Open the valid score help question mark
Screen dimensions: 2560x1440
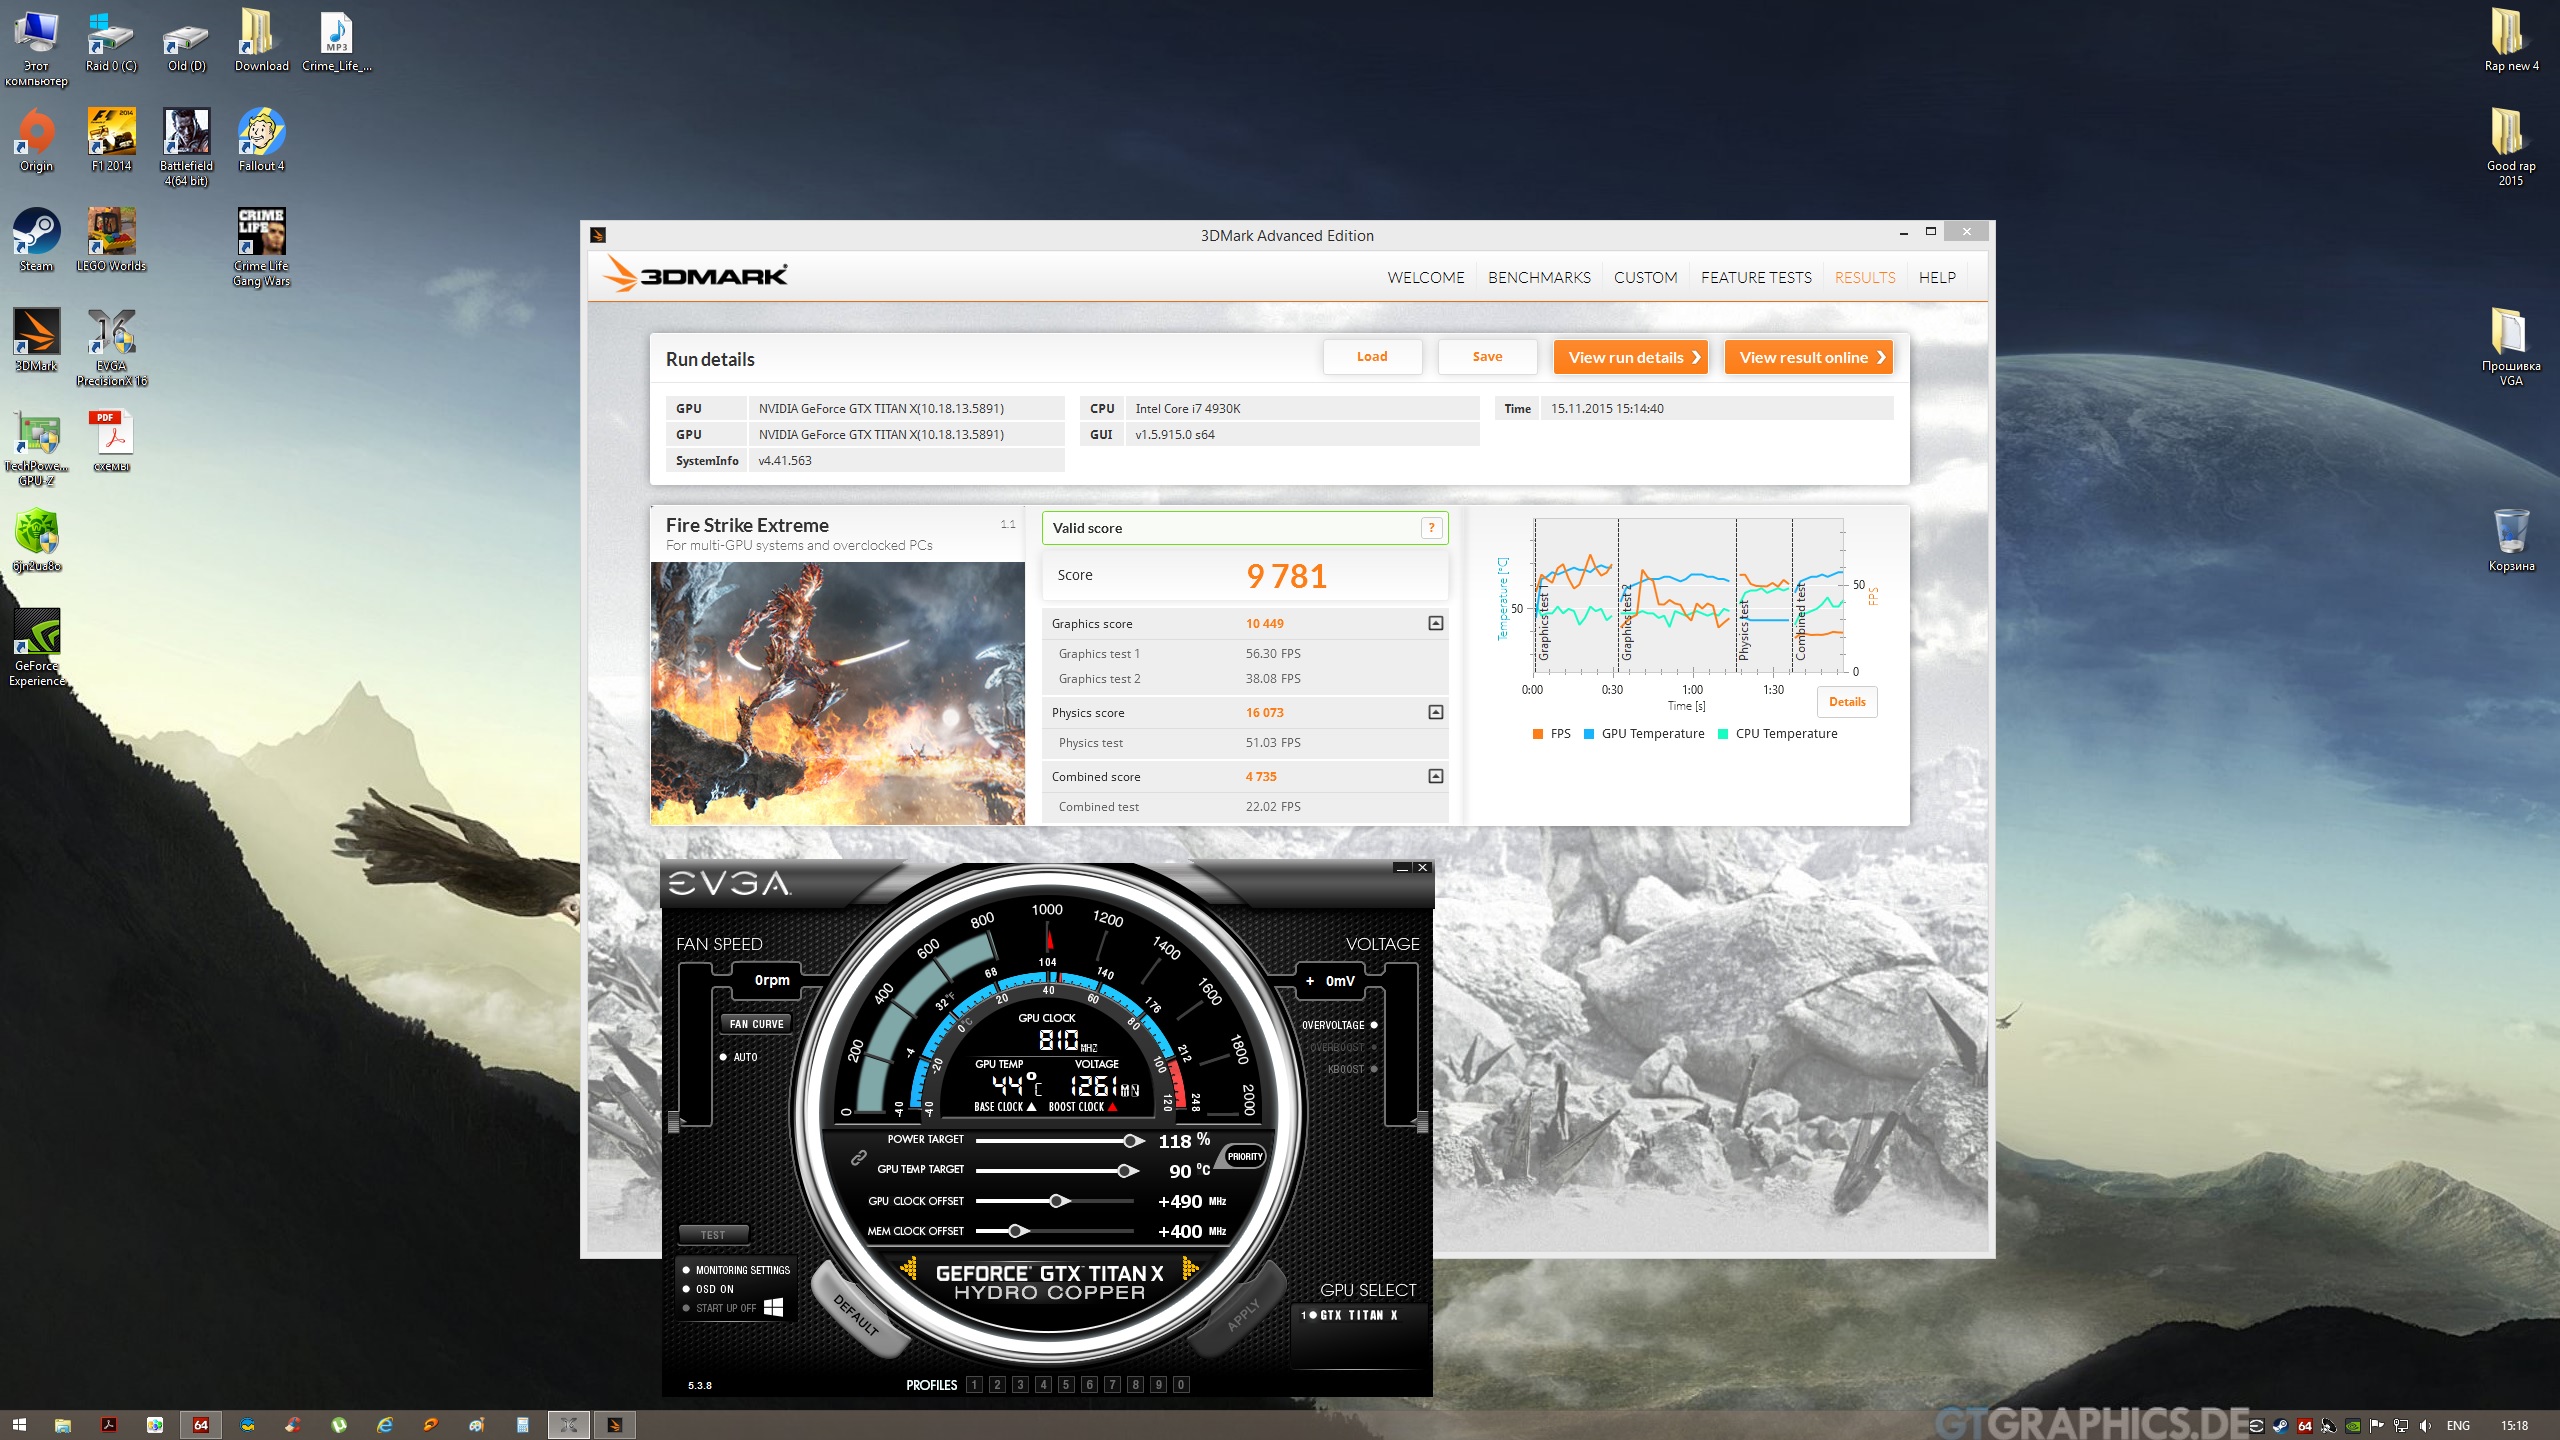1431,528
